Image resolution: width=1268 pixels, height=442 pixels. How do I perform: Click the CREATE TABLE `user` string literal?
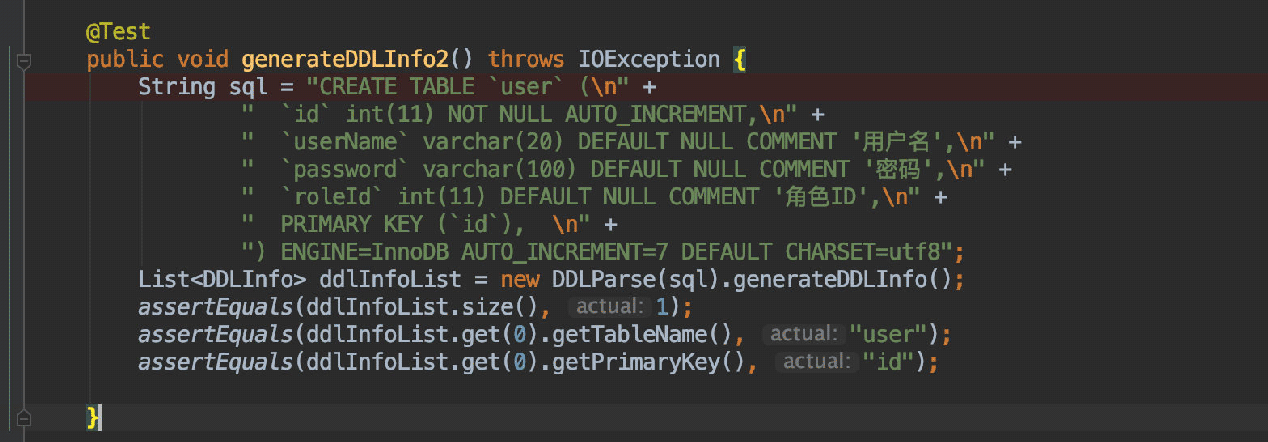pyautogui.click(x=469, y=87)
